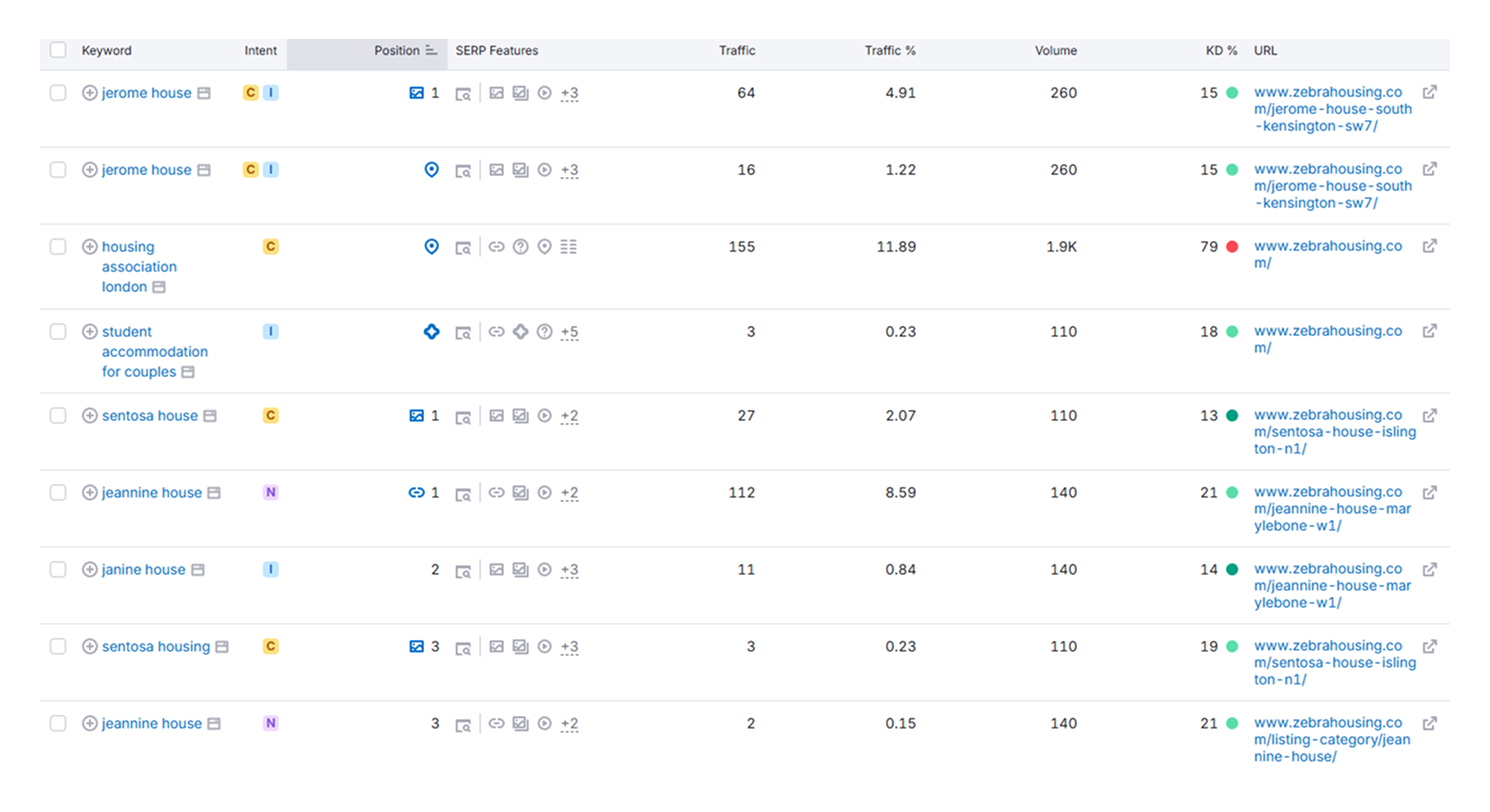This screenshot has height=812, width=1490.
Task: Open the 'student accommodation for couples' keyword link
Action: tap(155, 352)
